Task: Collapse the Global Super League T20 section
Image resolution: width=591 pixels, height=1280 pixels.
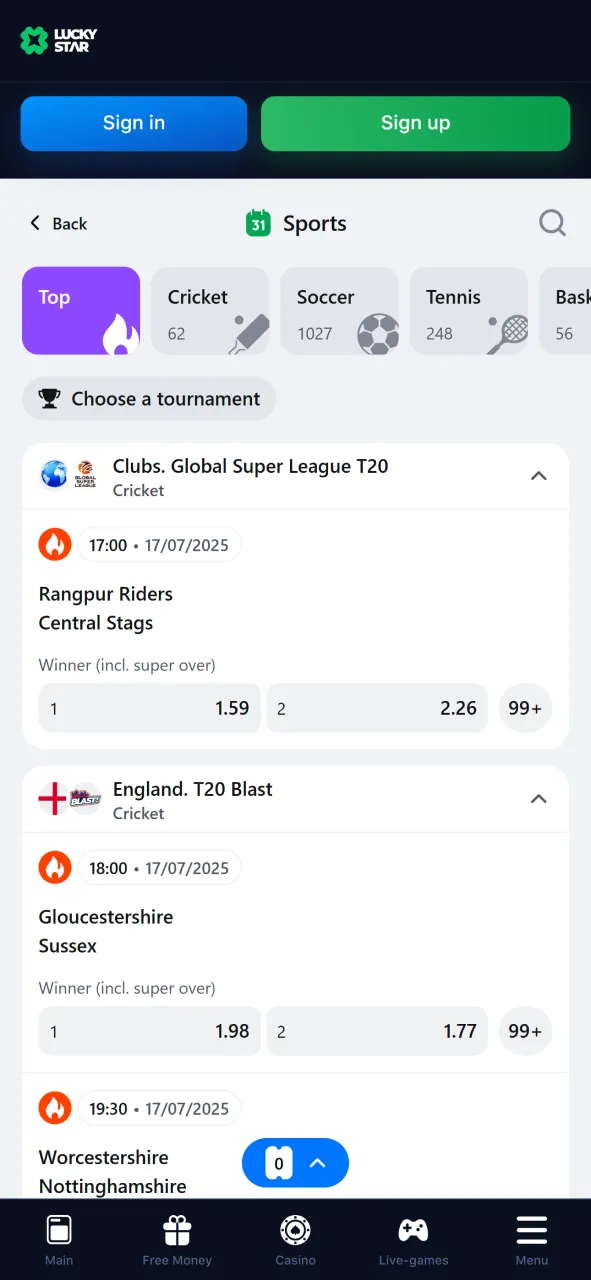Action: tap(539, 476)
